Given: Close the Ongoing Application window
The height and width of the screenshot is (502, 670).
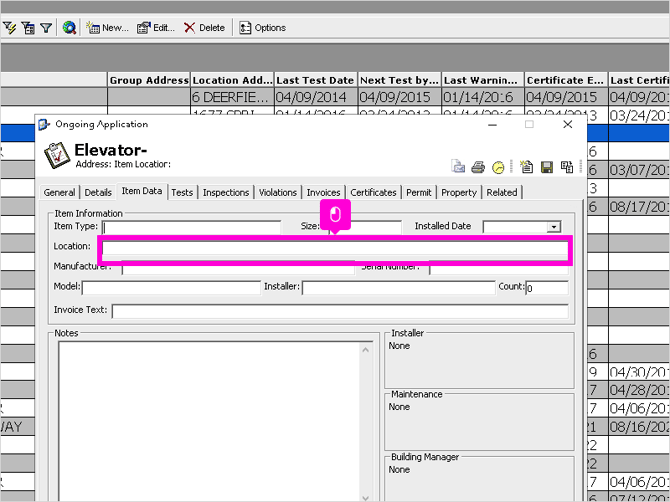Looking at the screenshot, I should pos(567,124).
